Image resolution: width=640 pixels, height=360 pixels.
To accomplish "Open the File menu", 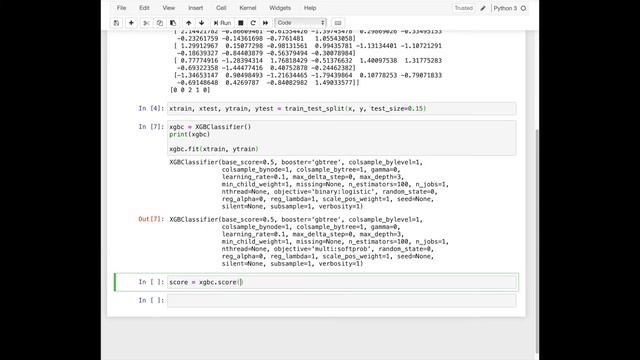I will click(121, 8).
